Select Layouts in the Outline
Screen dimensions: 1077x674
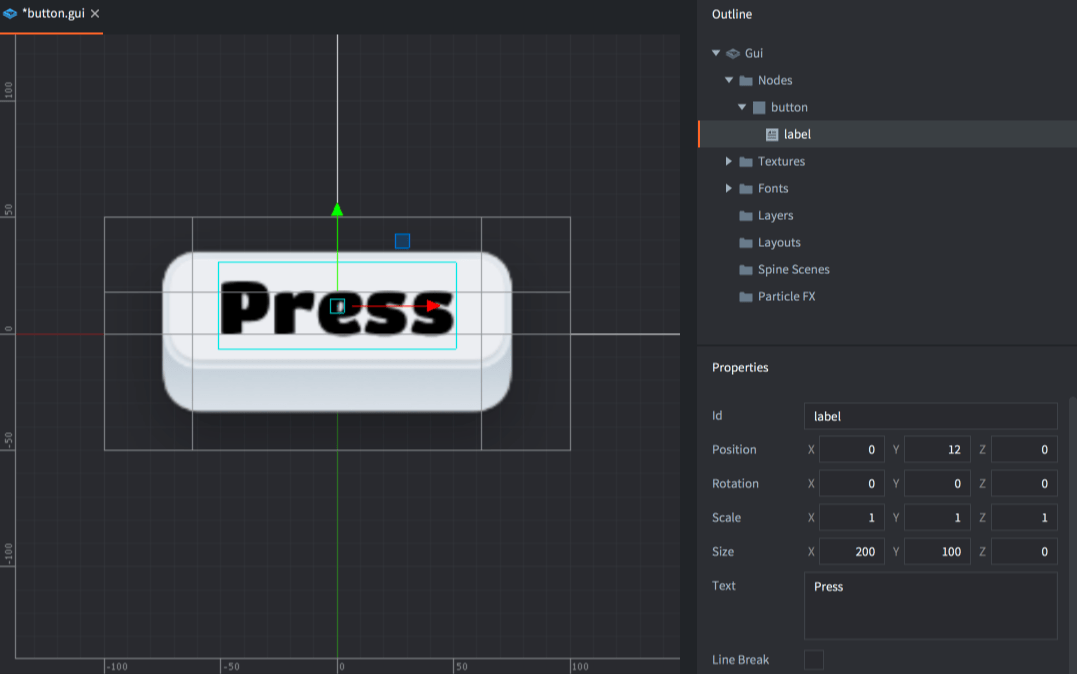click(779, 242)
